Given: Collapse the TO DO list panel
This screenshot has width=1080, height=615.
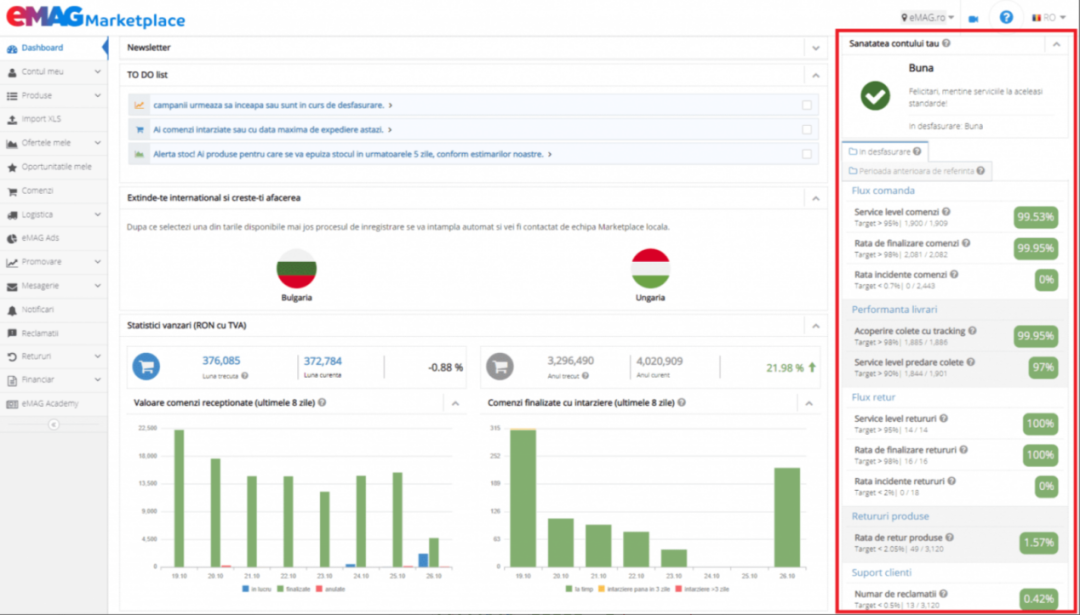Looking at the screenshot, I should (816, 74).
